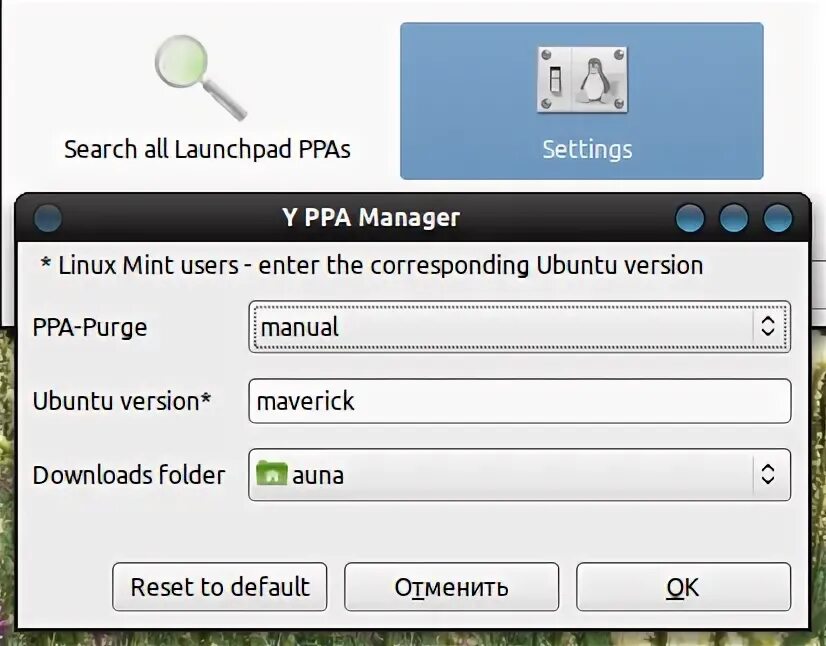This screenshot has width=826, height=646.
Task: Click the Y PPA Manager window icon
Action: coord(47,217)
